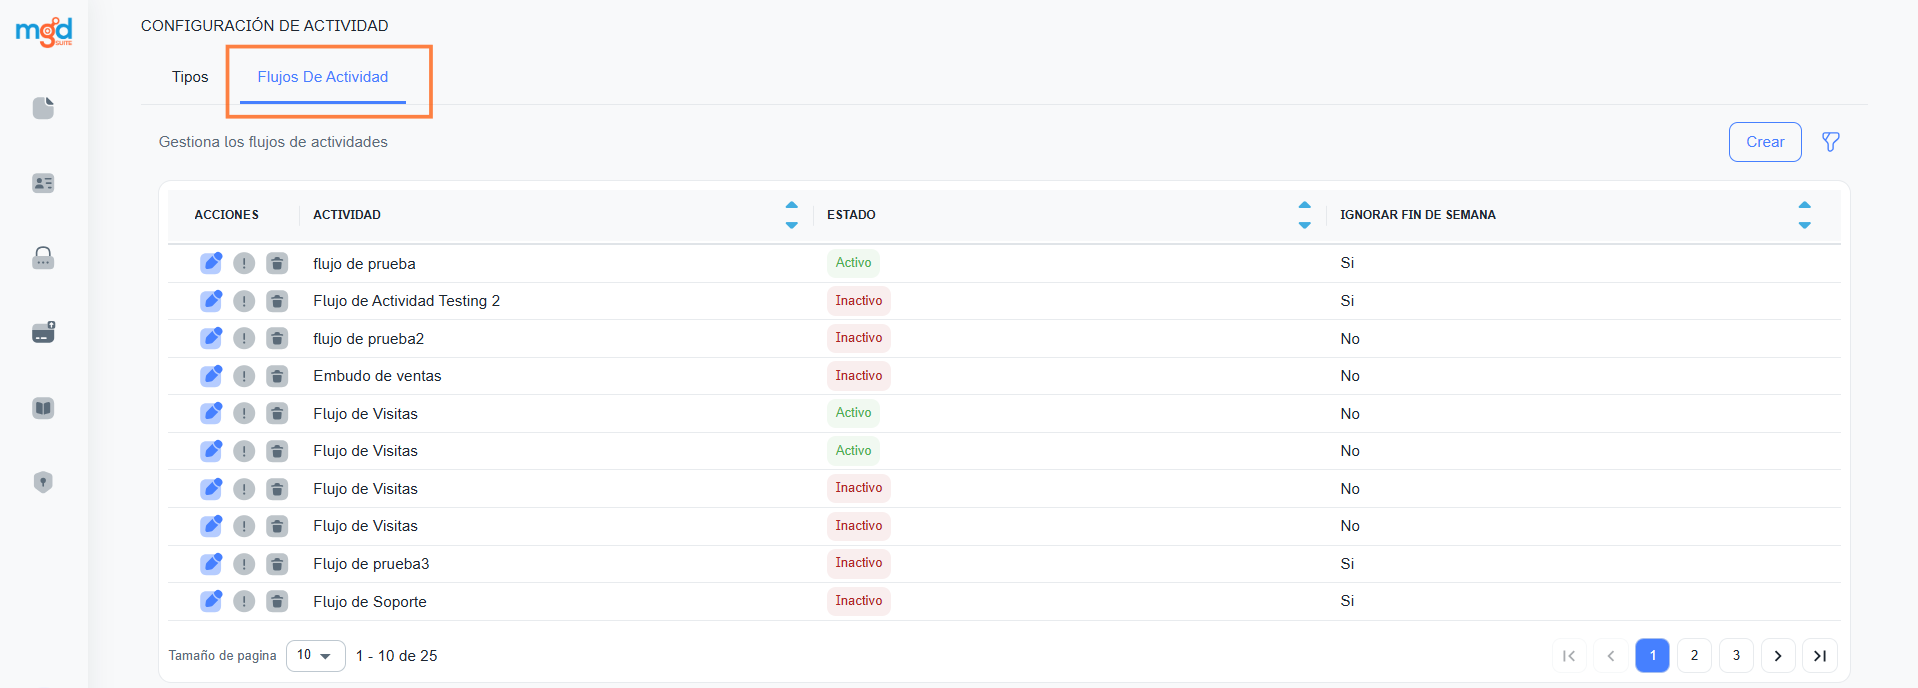This screenshot has width=1918, height=688.
Task: Go to page 2 of results
Action: (1694, 656)
